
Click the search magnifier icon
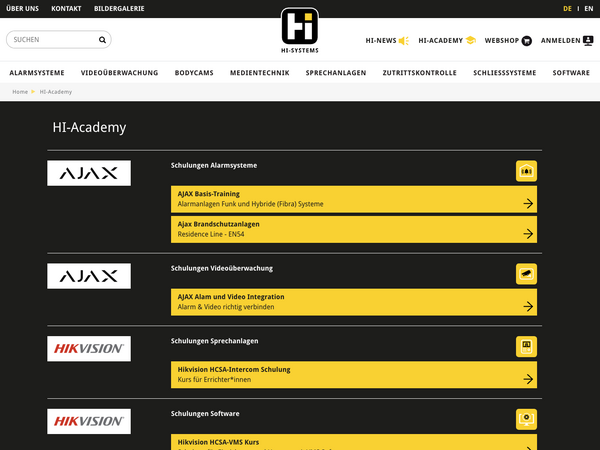click(102, 40)
